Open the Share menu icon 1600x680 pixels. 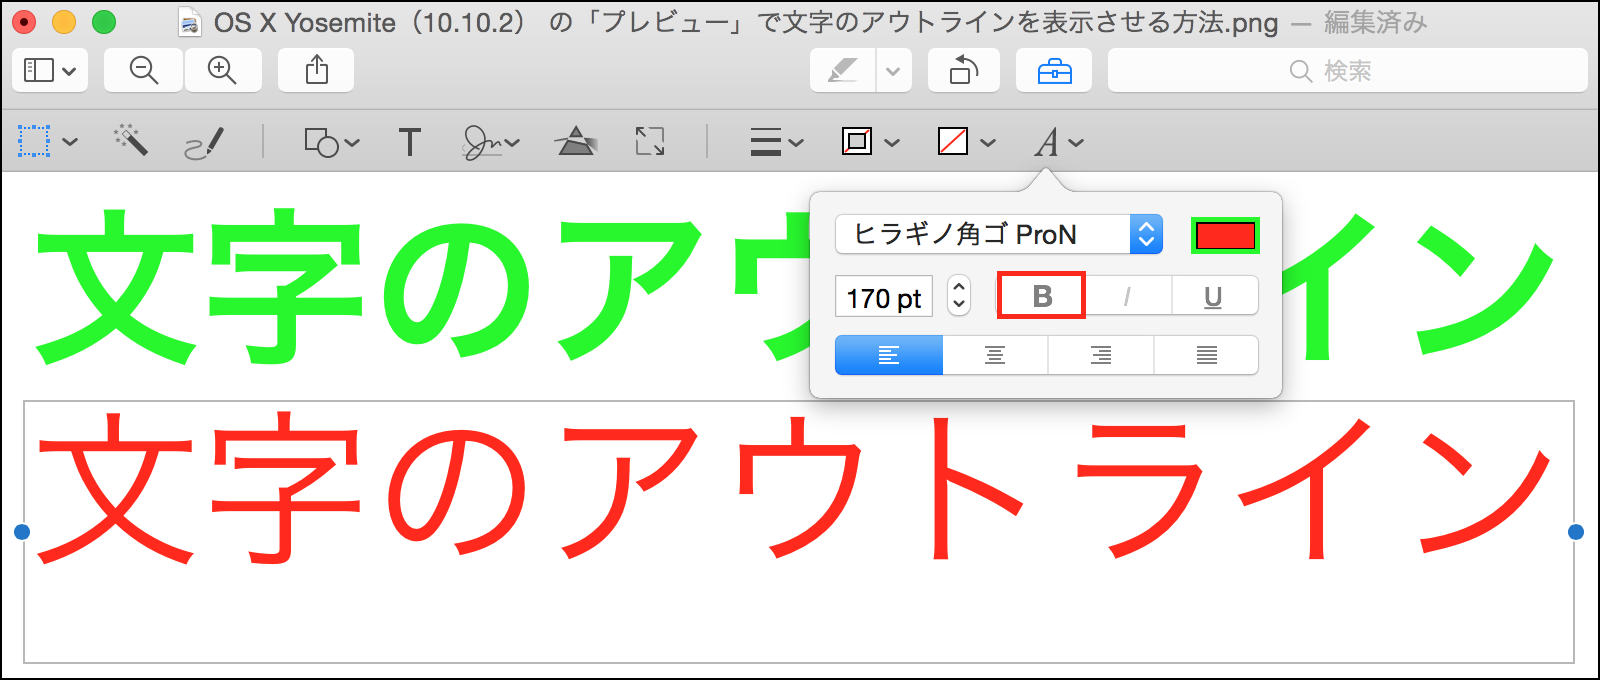tap(316, 70)
